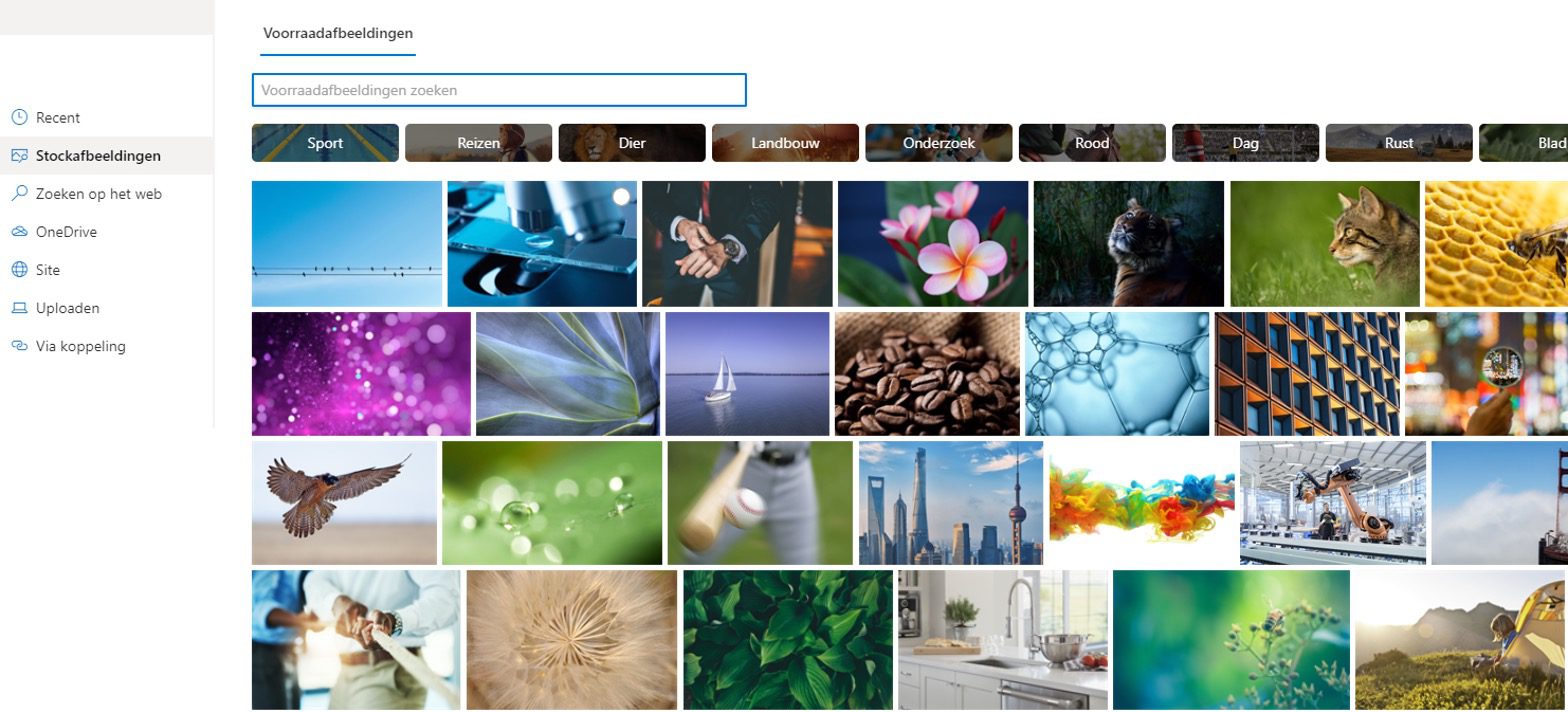1568x712 pixels.
Task: Click the Via koppeling link icon
Action: click(x=19, y=346)
